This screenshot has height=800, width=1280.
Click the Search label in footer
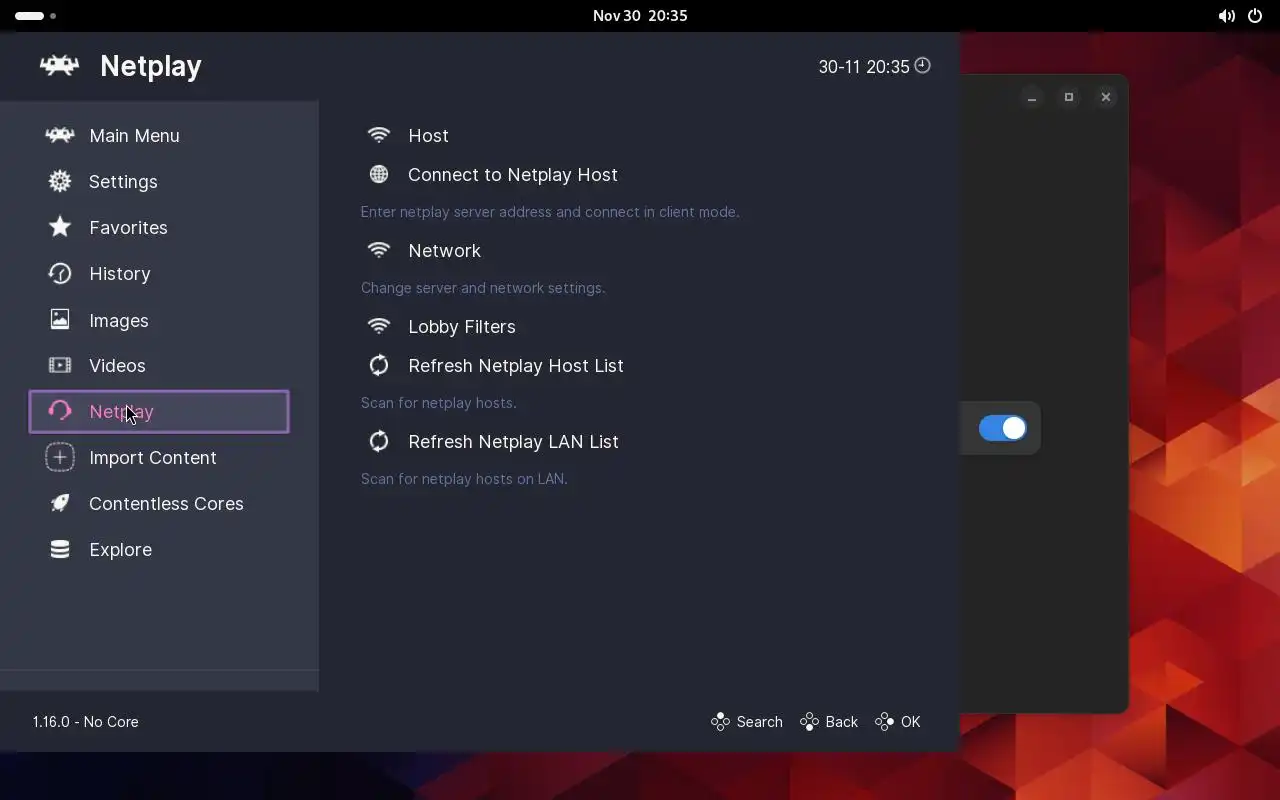coord(759,722)
